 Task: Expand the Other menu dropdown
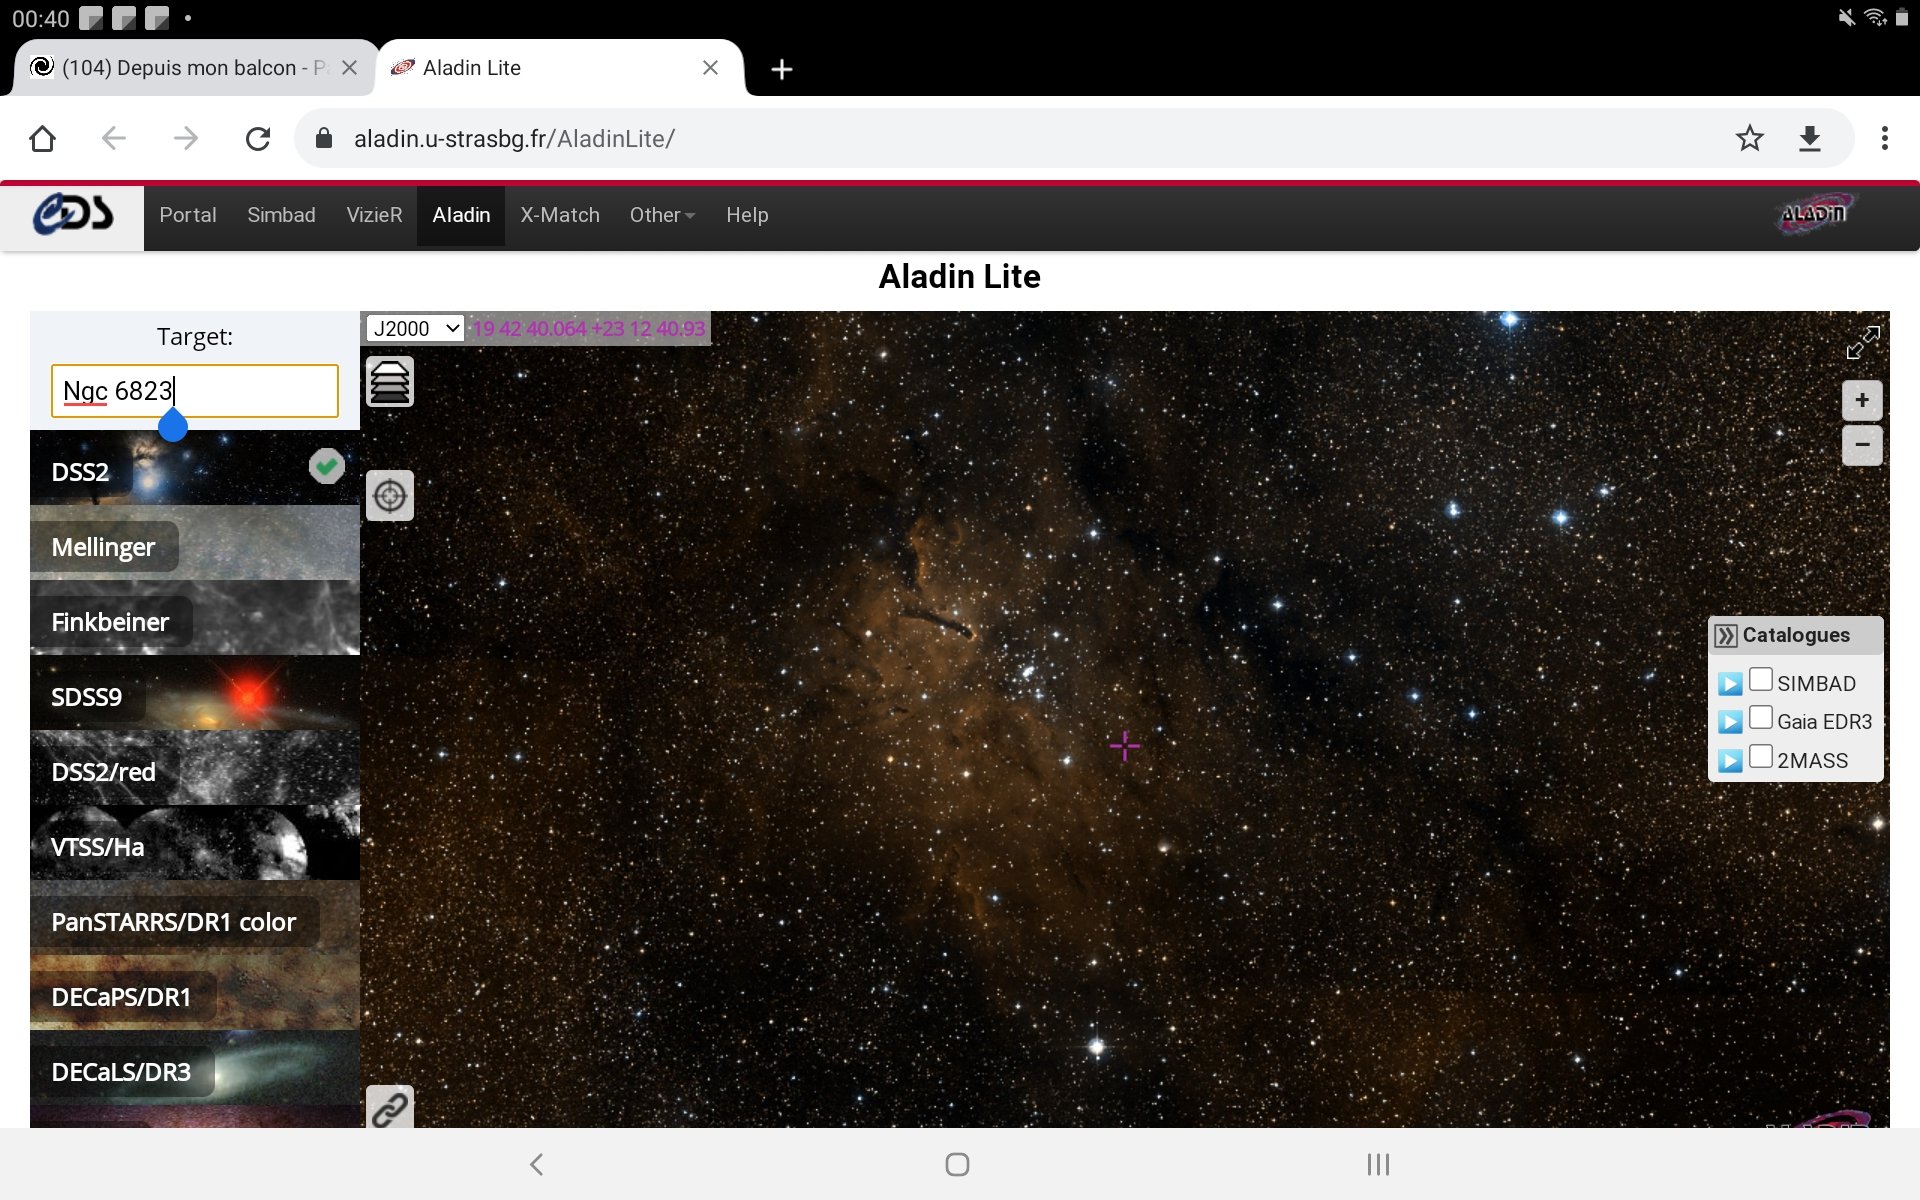pos(662,215)
